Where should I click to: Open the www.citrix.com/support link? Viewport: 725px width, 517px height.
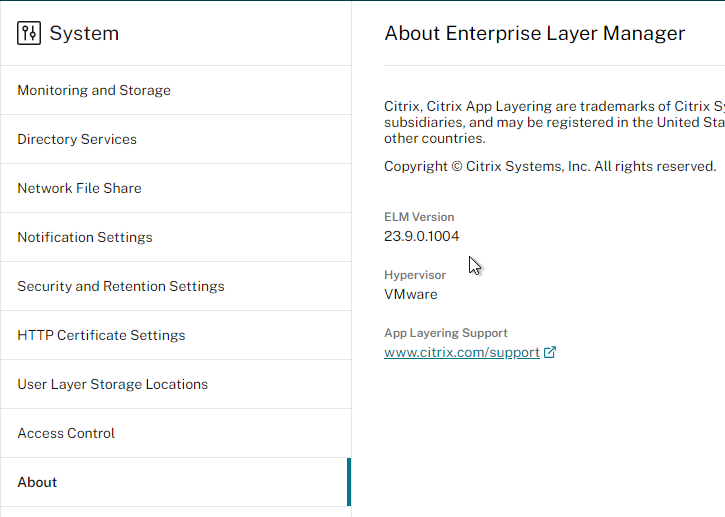(462, 352)
